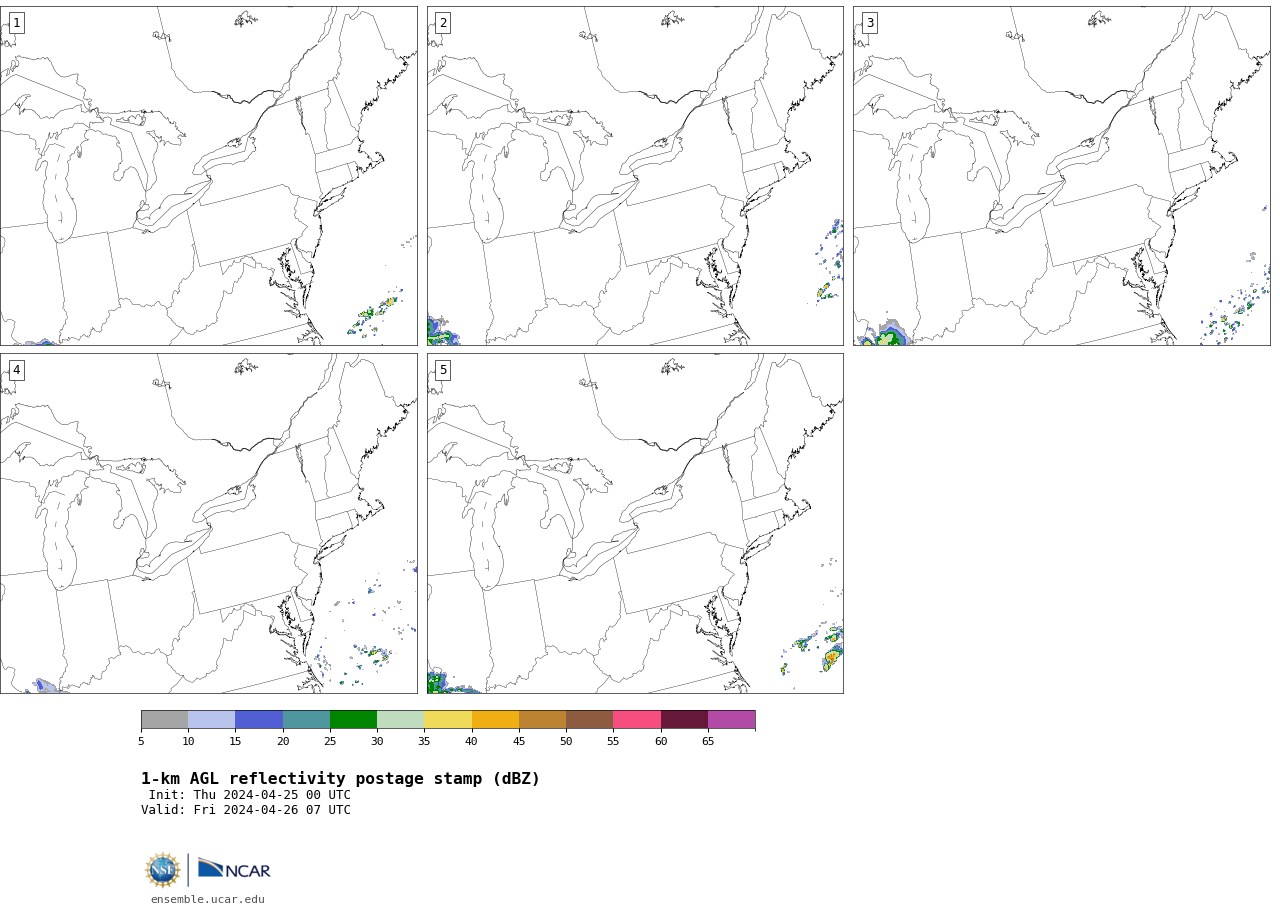Click the NCAR logo
Viewport: 1280px width, 910px height.
234,869
